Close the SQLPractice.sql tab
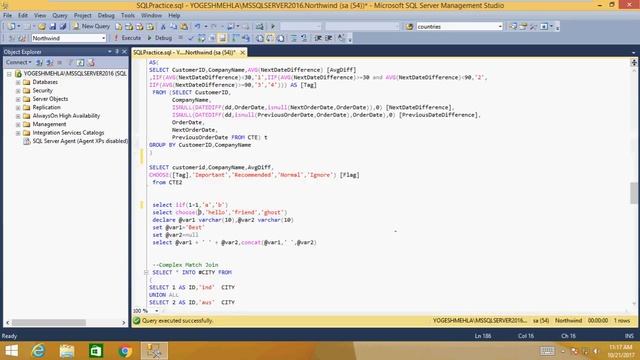The image size is (640, 360). [242, 53]
